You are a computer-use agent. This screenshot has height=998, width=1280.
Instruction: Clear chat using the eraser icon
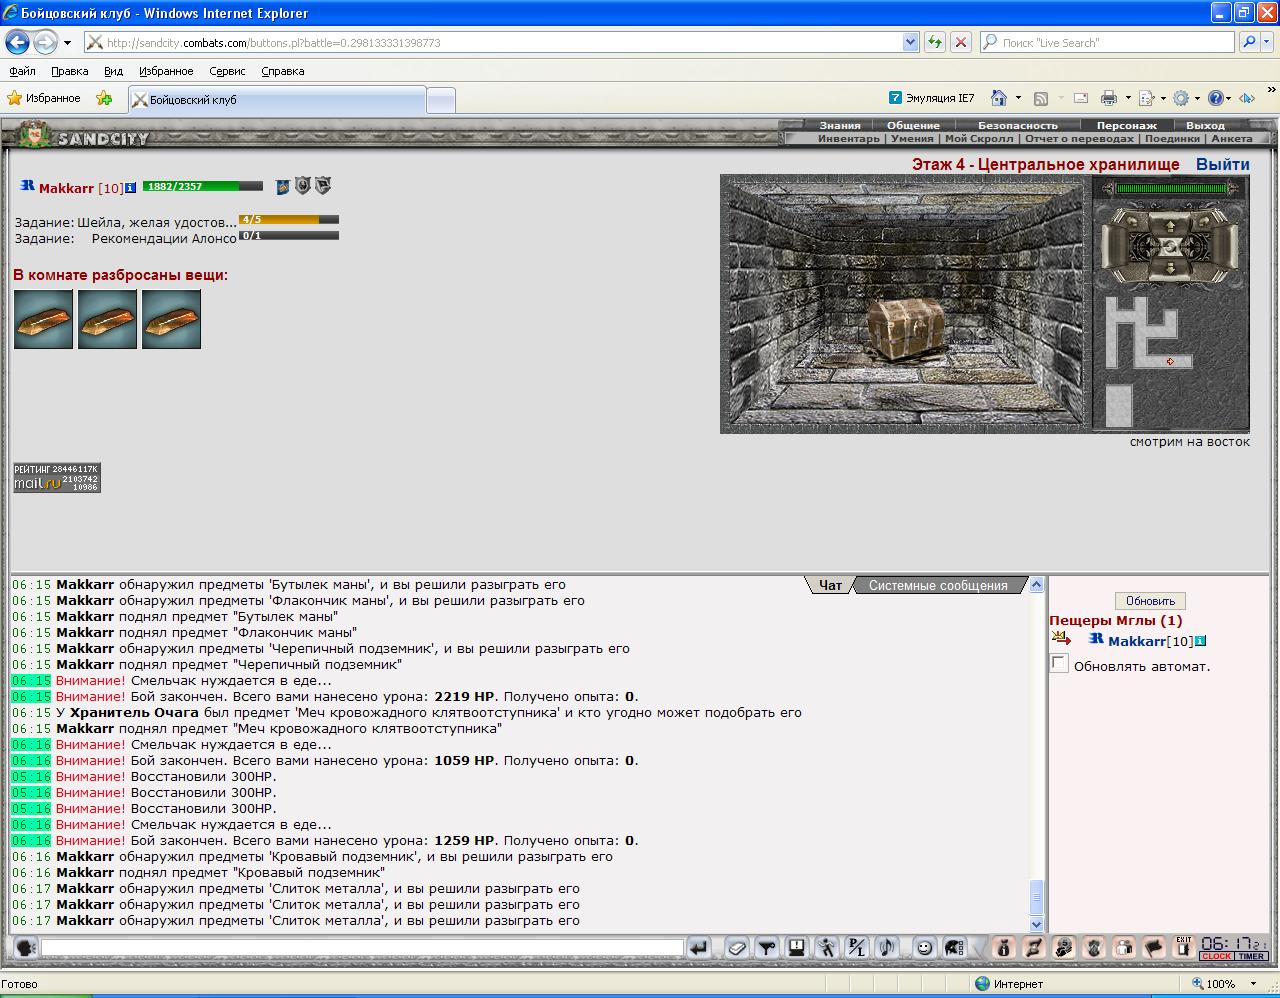tap(738, 947)
